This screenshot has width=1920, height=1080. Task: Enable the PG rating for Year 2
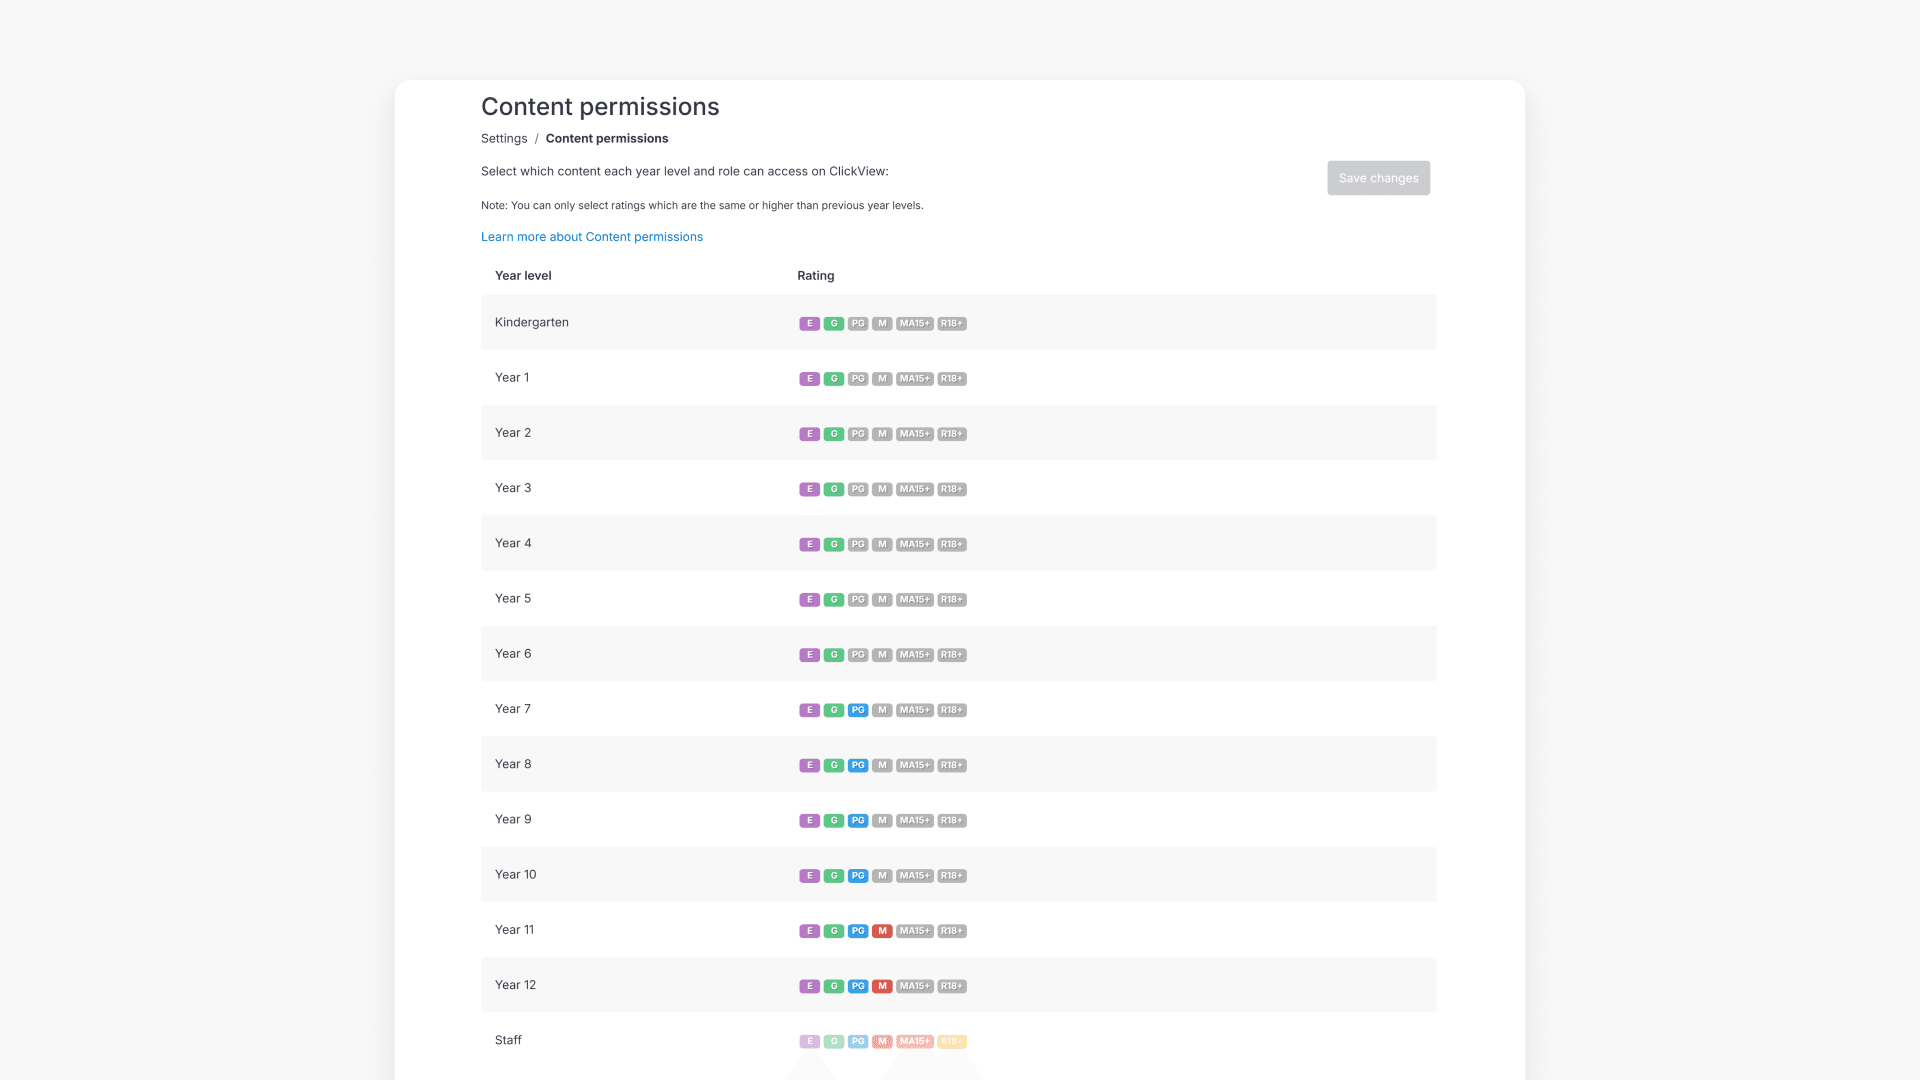(x=857, y=433)
